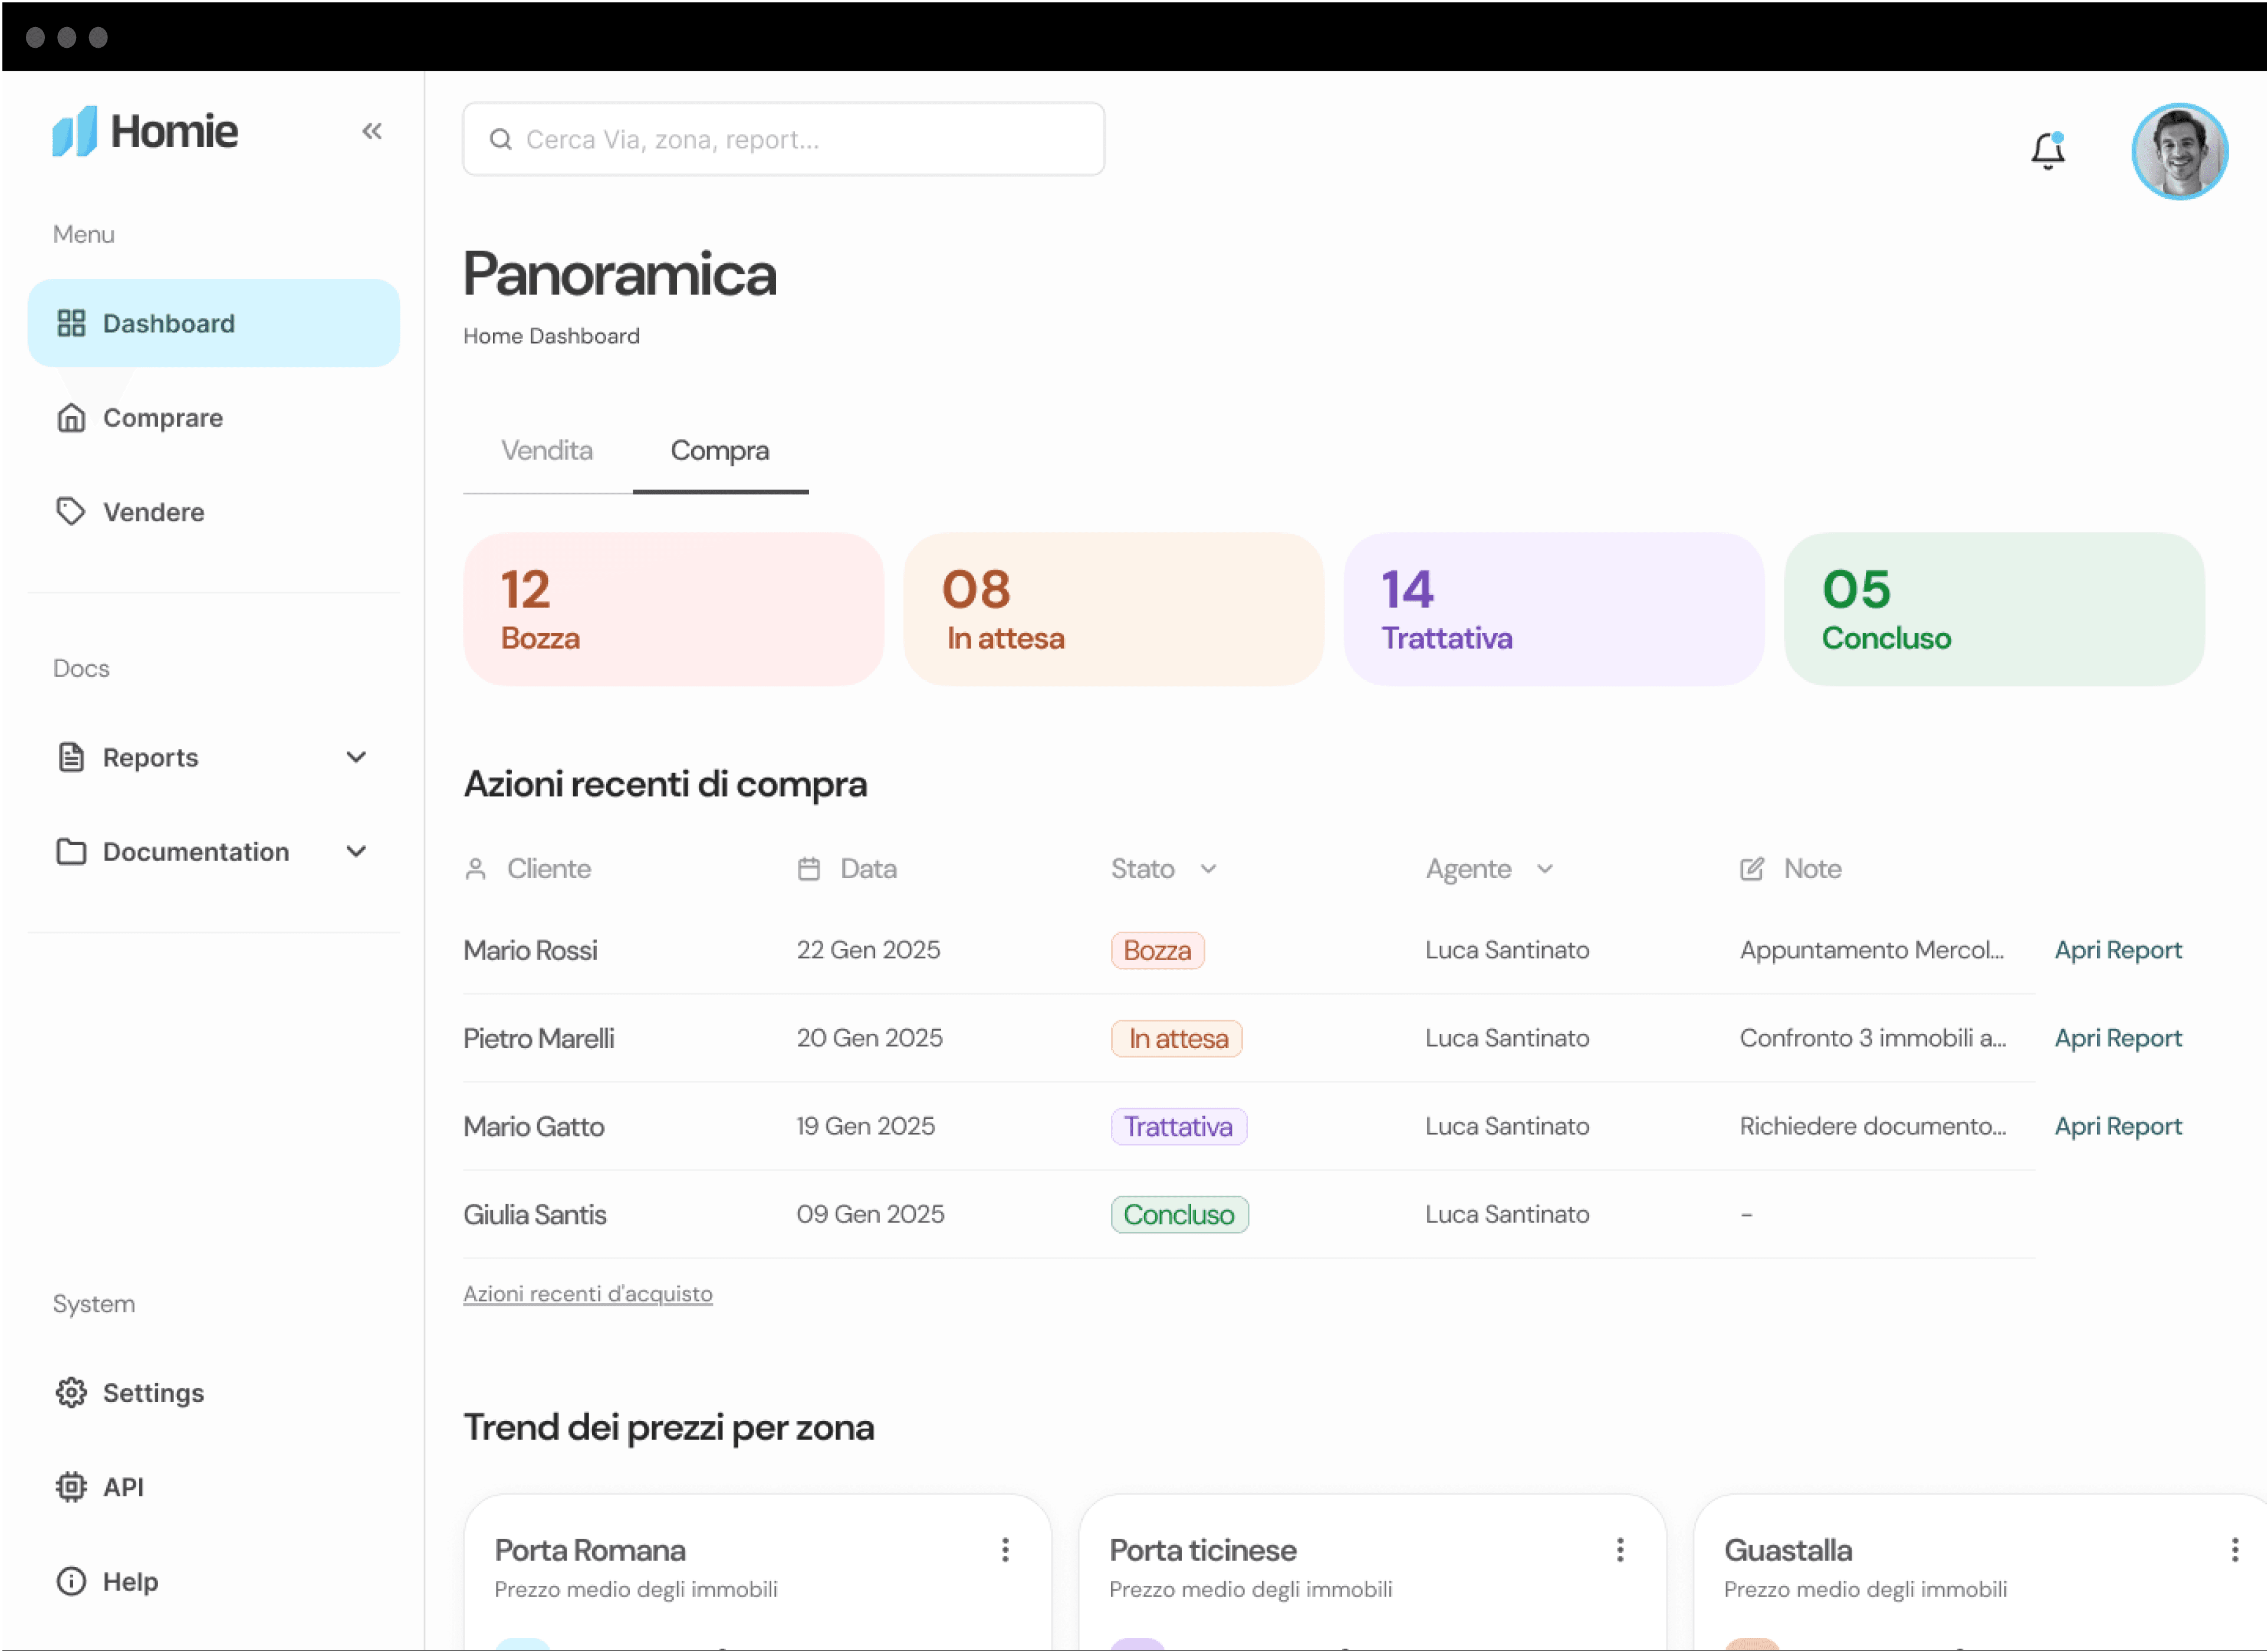Follow the 'Azioni recenti d'acquisto' link
This screenshot has width=2268, height=1652.
click(x=588, y=1294)
